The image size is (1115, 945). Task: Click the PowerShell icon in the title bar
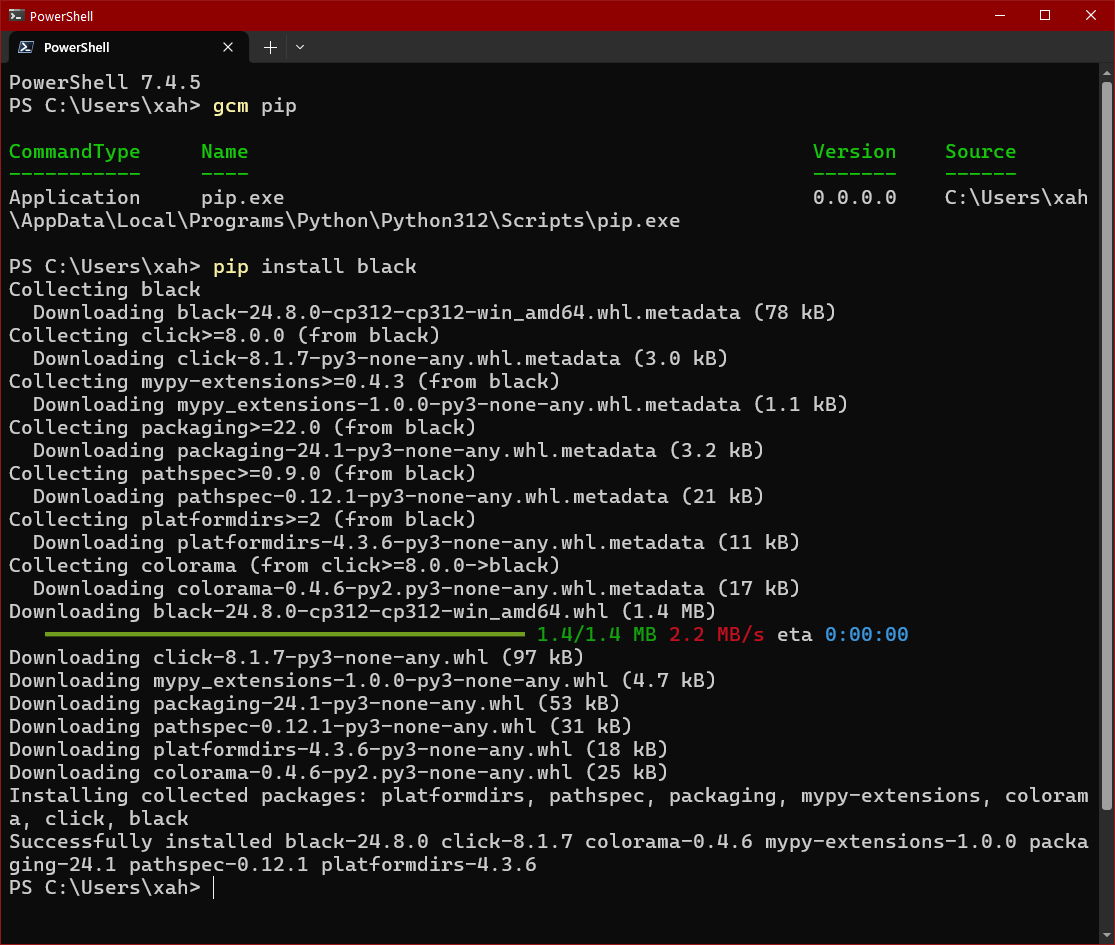[x=16, y=15]
